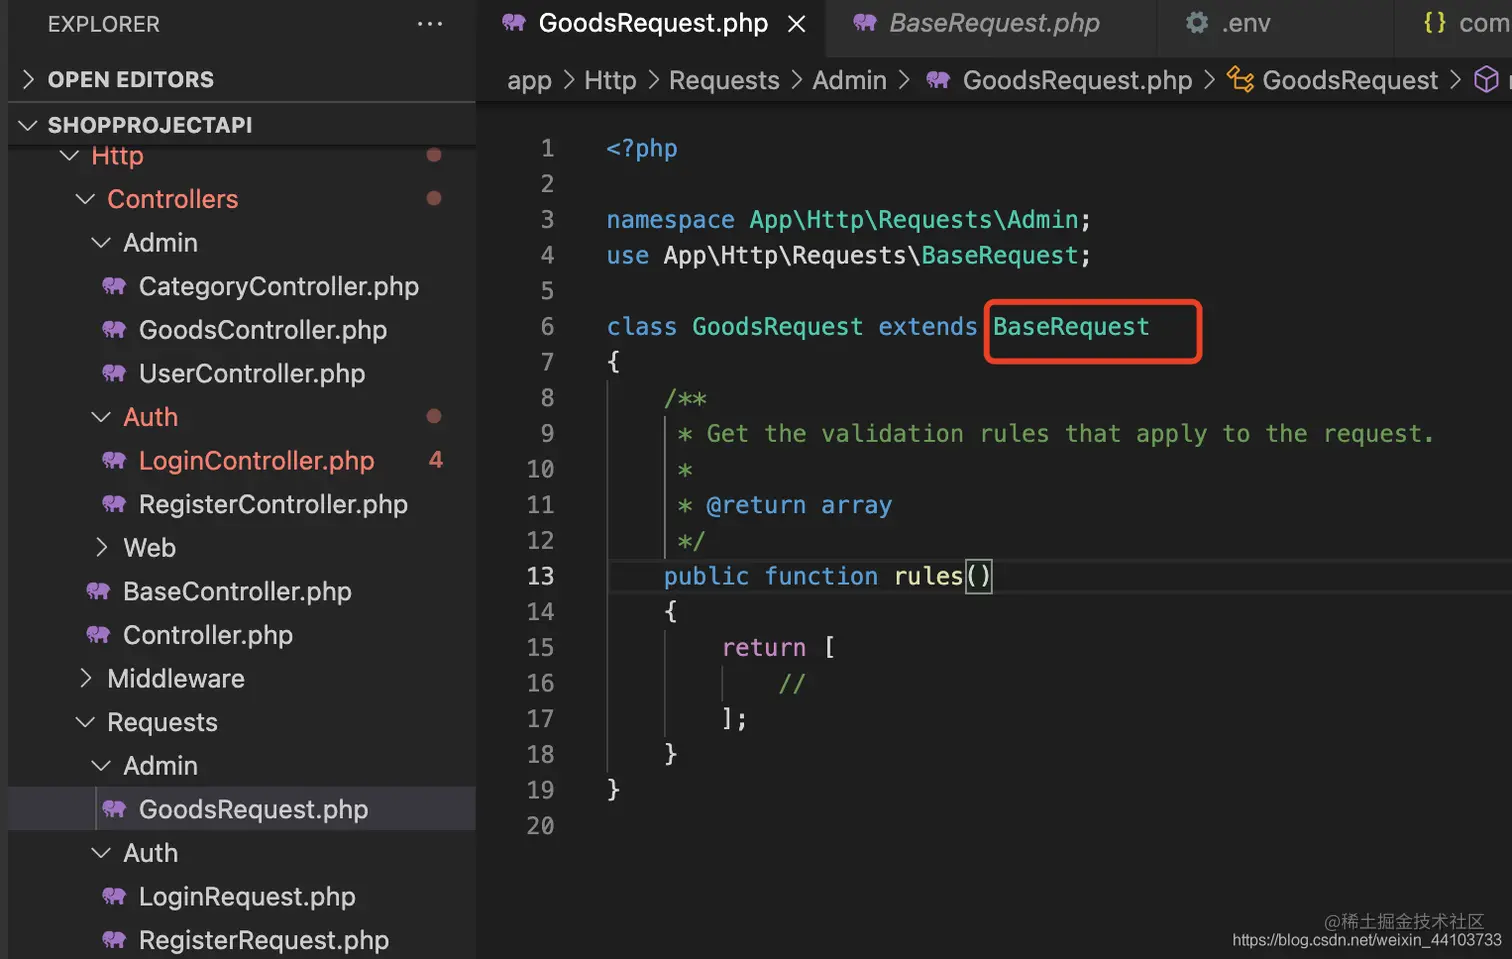Click the gear icon on .env tab
Viewport: 1512px width, 959px height.
[x=1197, y=23]
